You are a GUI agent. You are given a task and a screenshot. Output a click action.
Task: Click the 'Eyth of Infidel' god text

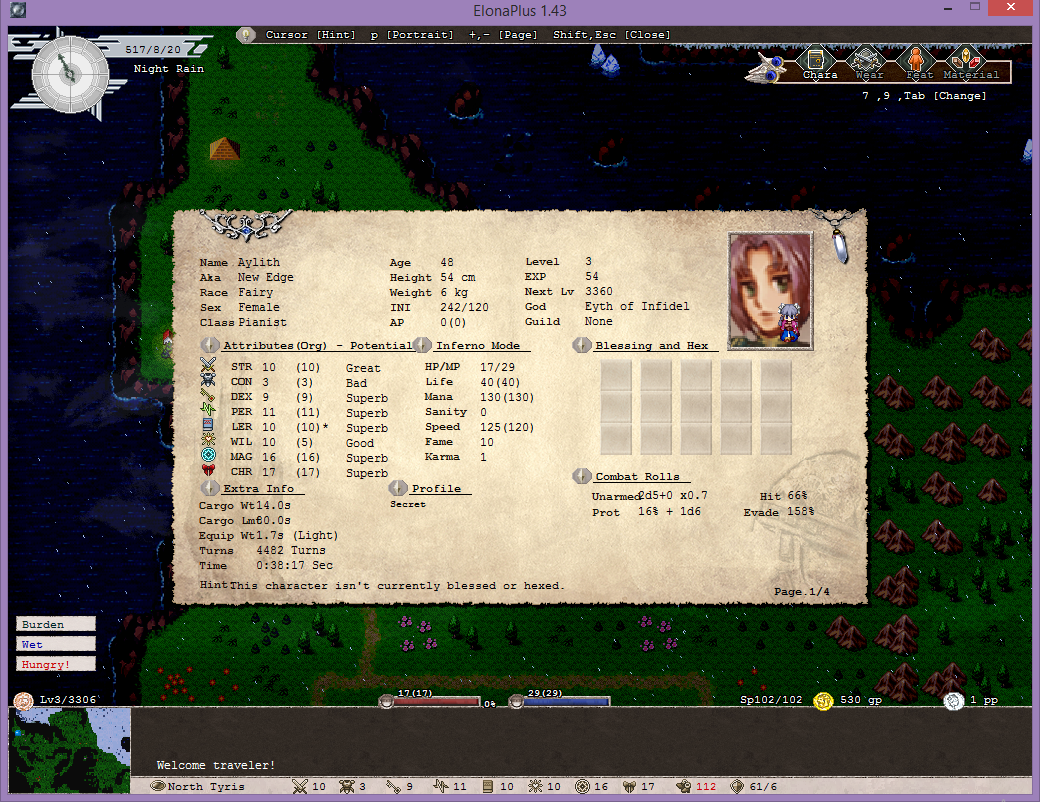coord(637,306)
